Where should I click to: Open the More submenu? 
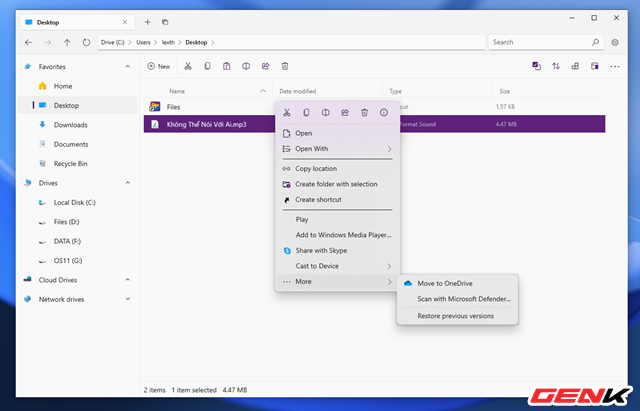(x=338, y=282)
